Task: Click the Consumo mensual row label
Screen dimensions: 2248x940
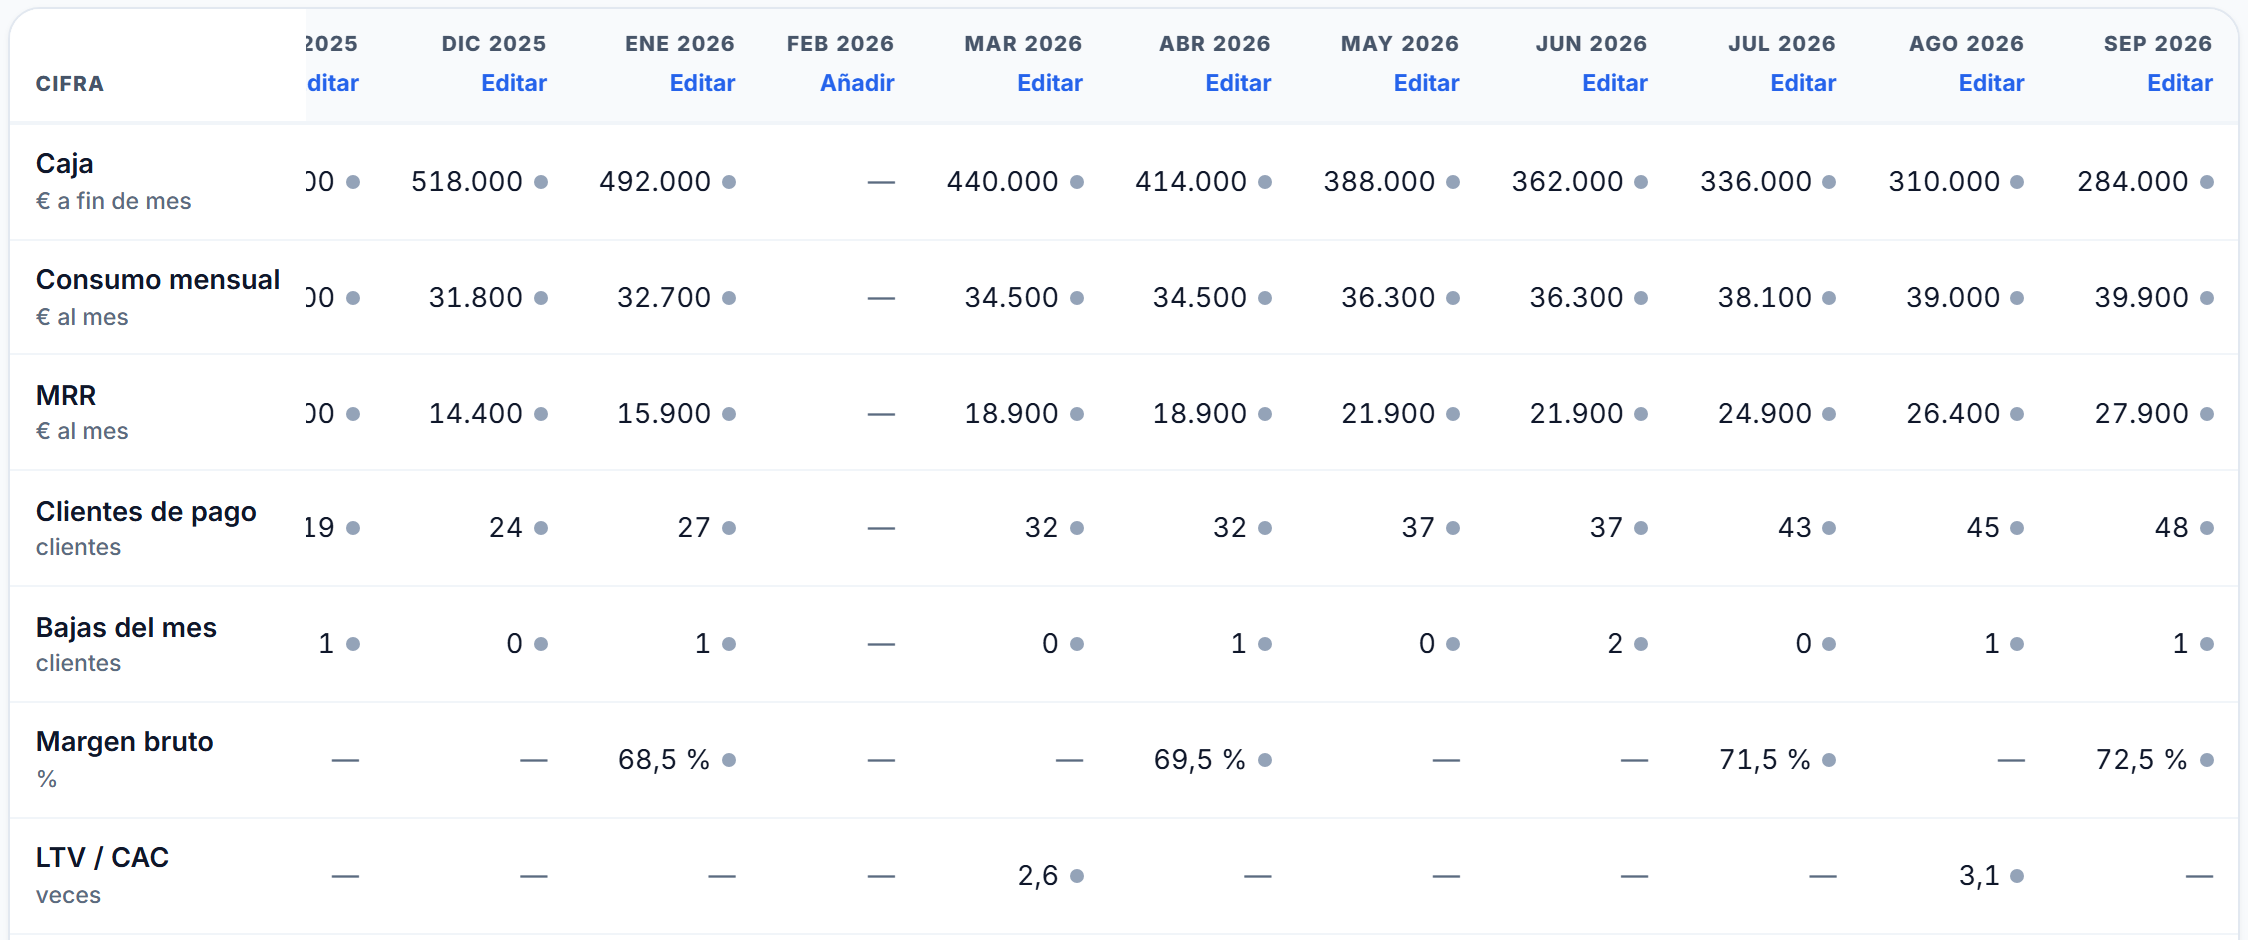Action: click(x=158, y=279)
